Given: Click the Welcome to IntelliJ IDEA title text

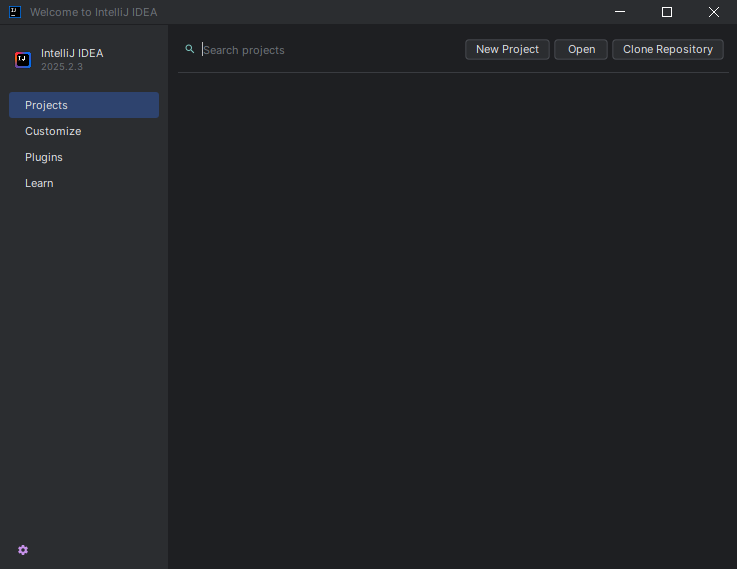Looking at the screenshot, I should [x=93, y=12].
